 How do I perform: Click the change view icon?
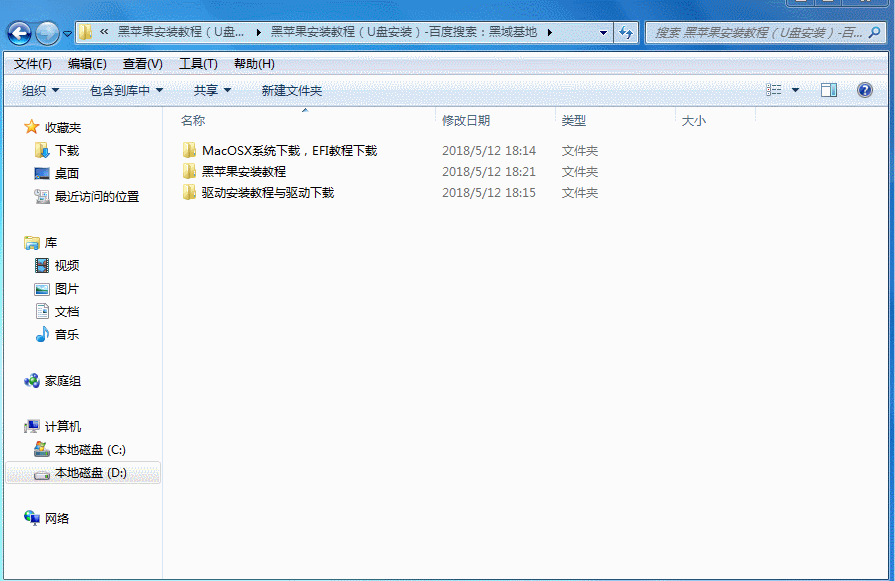click(773, 90)
